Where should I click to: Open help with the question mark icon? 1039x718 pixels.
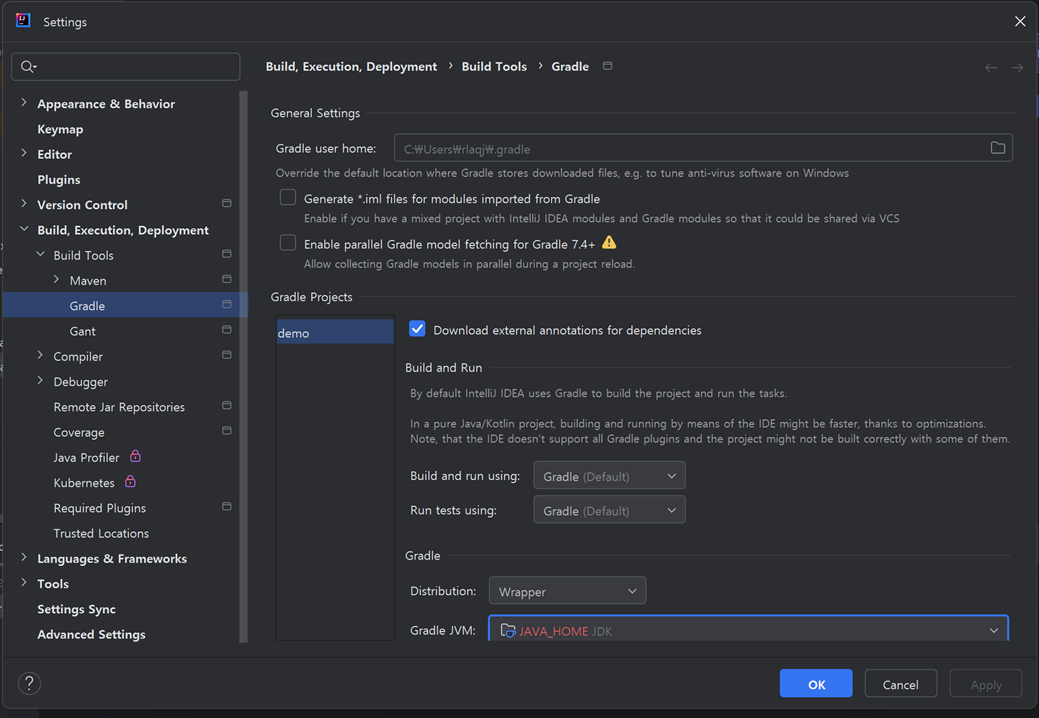coord(29,684)
